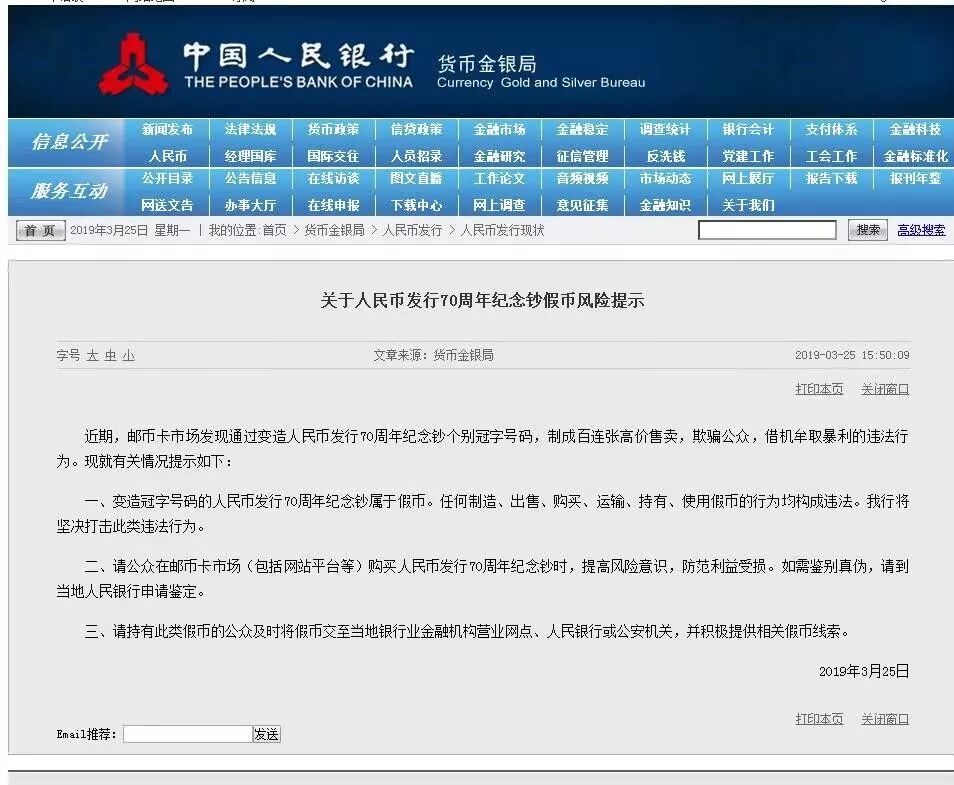Click the 首页 home button
954x785 pixels.
[40, 231]
